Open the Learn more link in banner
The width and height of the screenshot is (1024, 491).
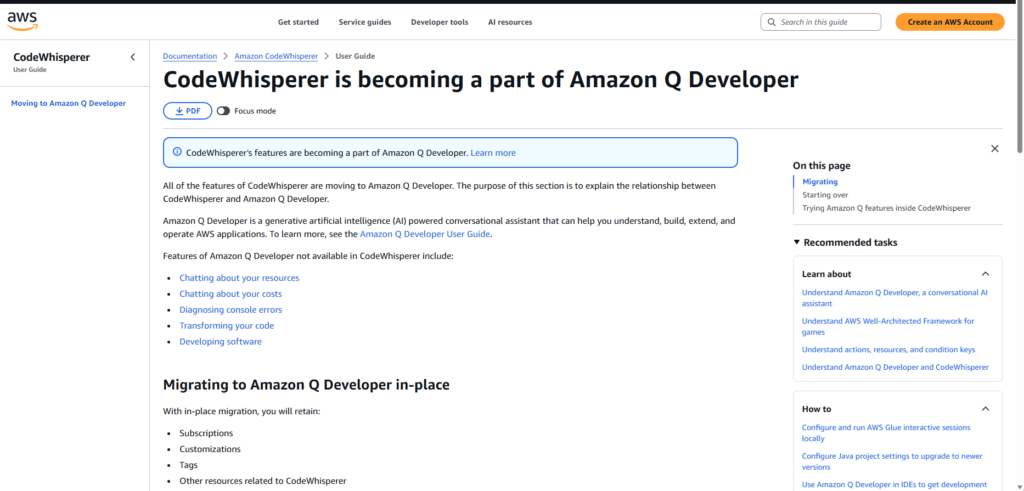click(493, 153)
